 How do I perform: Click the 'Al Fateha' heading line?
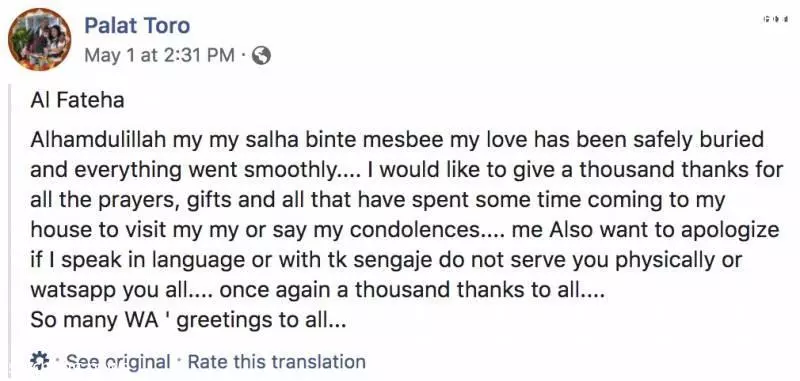coord(77,100)
